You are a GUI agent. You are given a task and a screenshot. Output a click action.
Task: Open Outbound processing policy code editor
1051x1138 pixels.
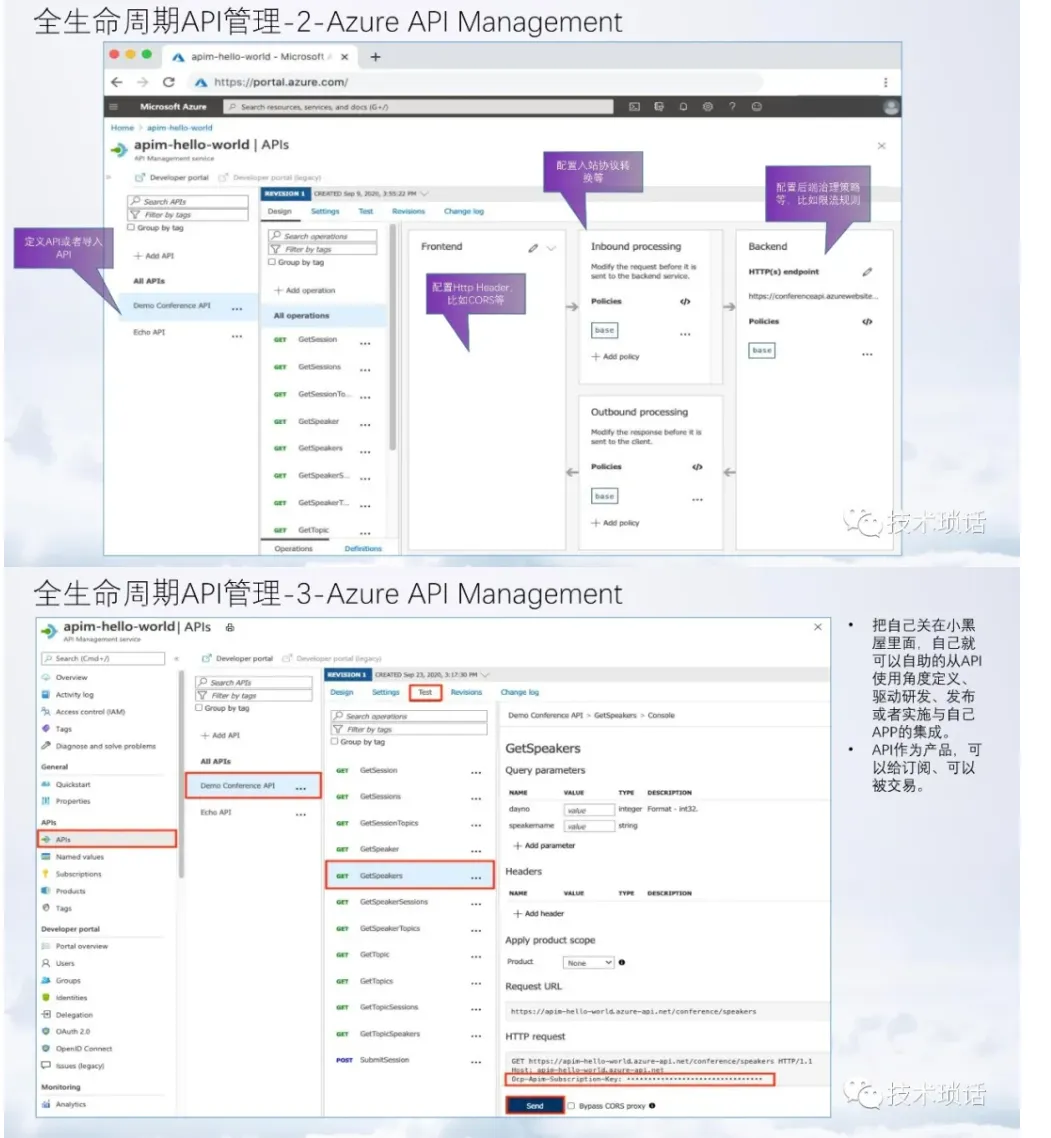pyautogui.click(x=698, y=467)
